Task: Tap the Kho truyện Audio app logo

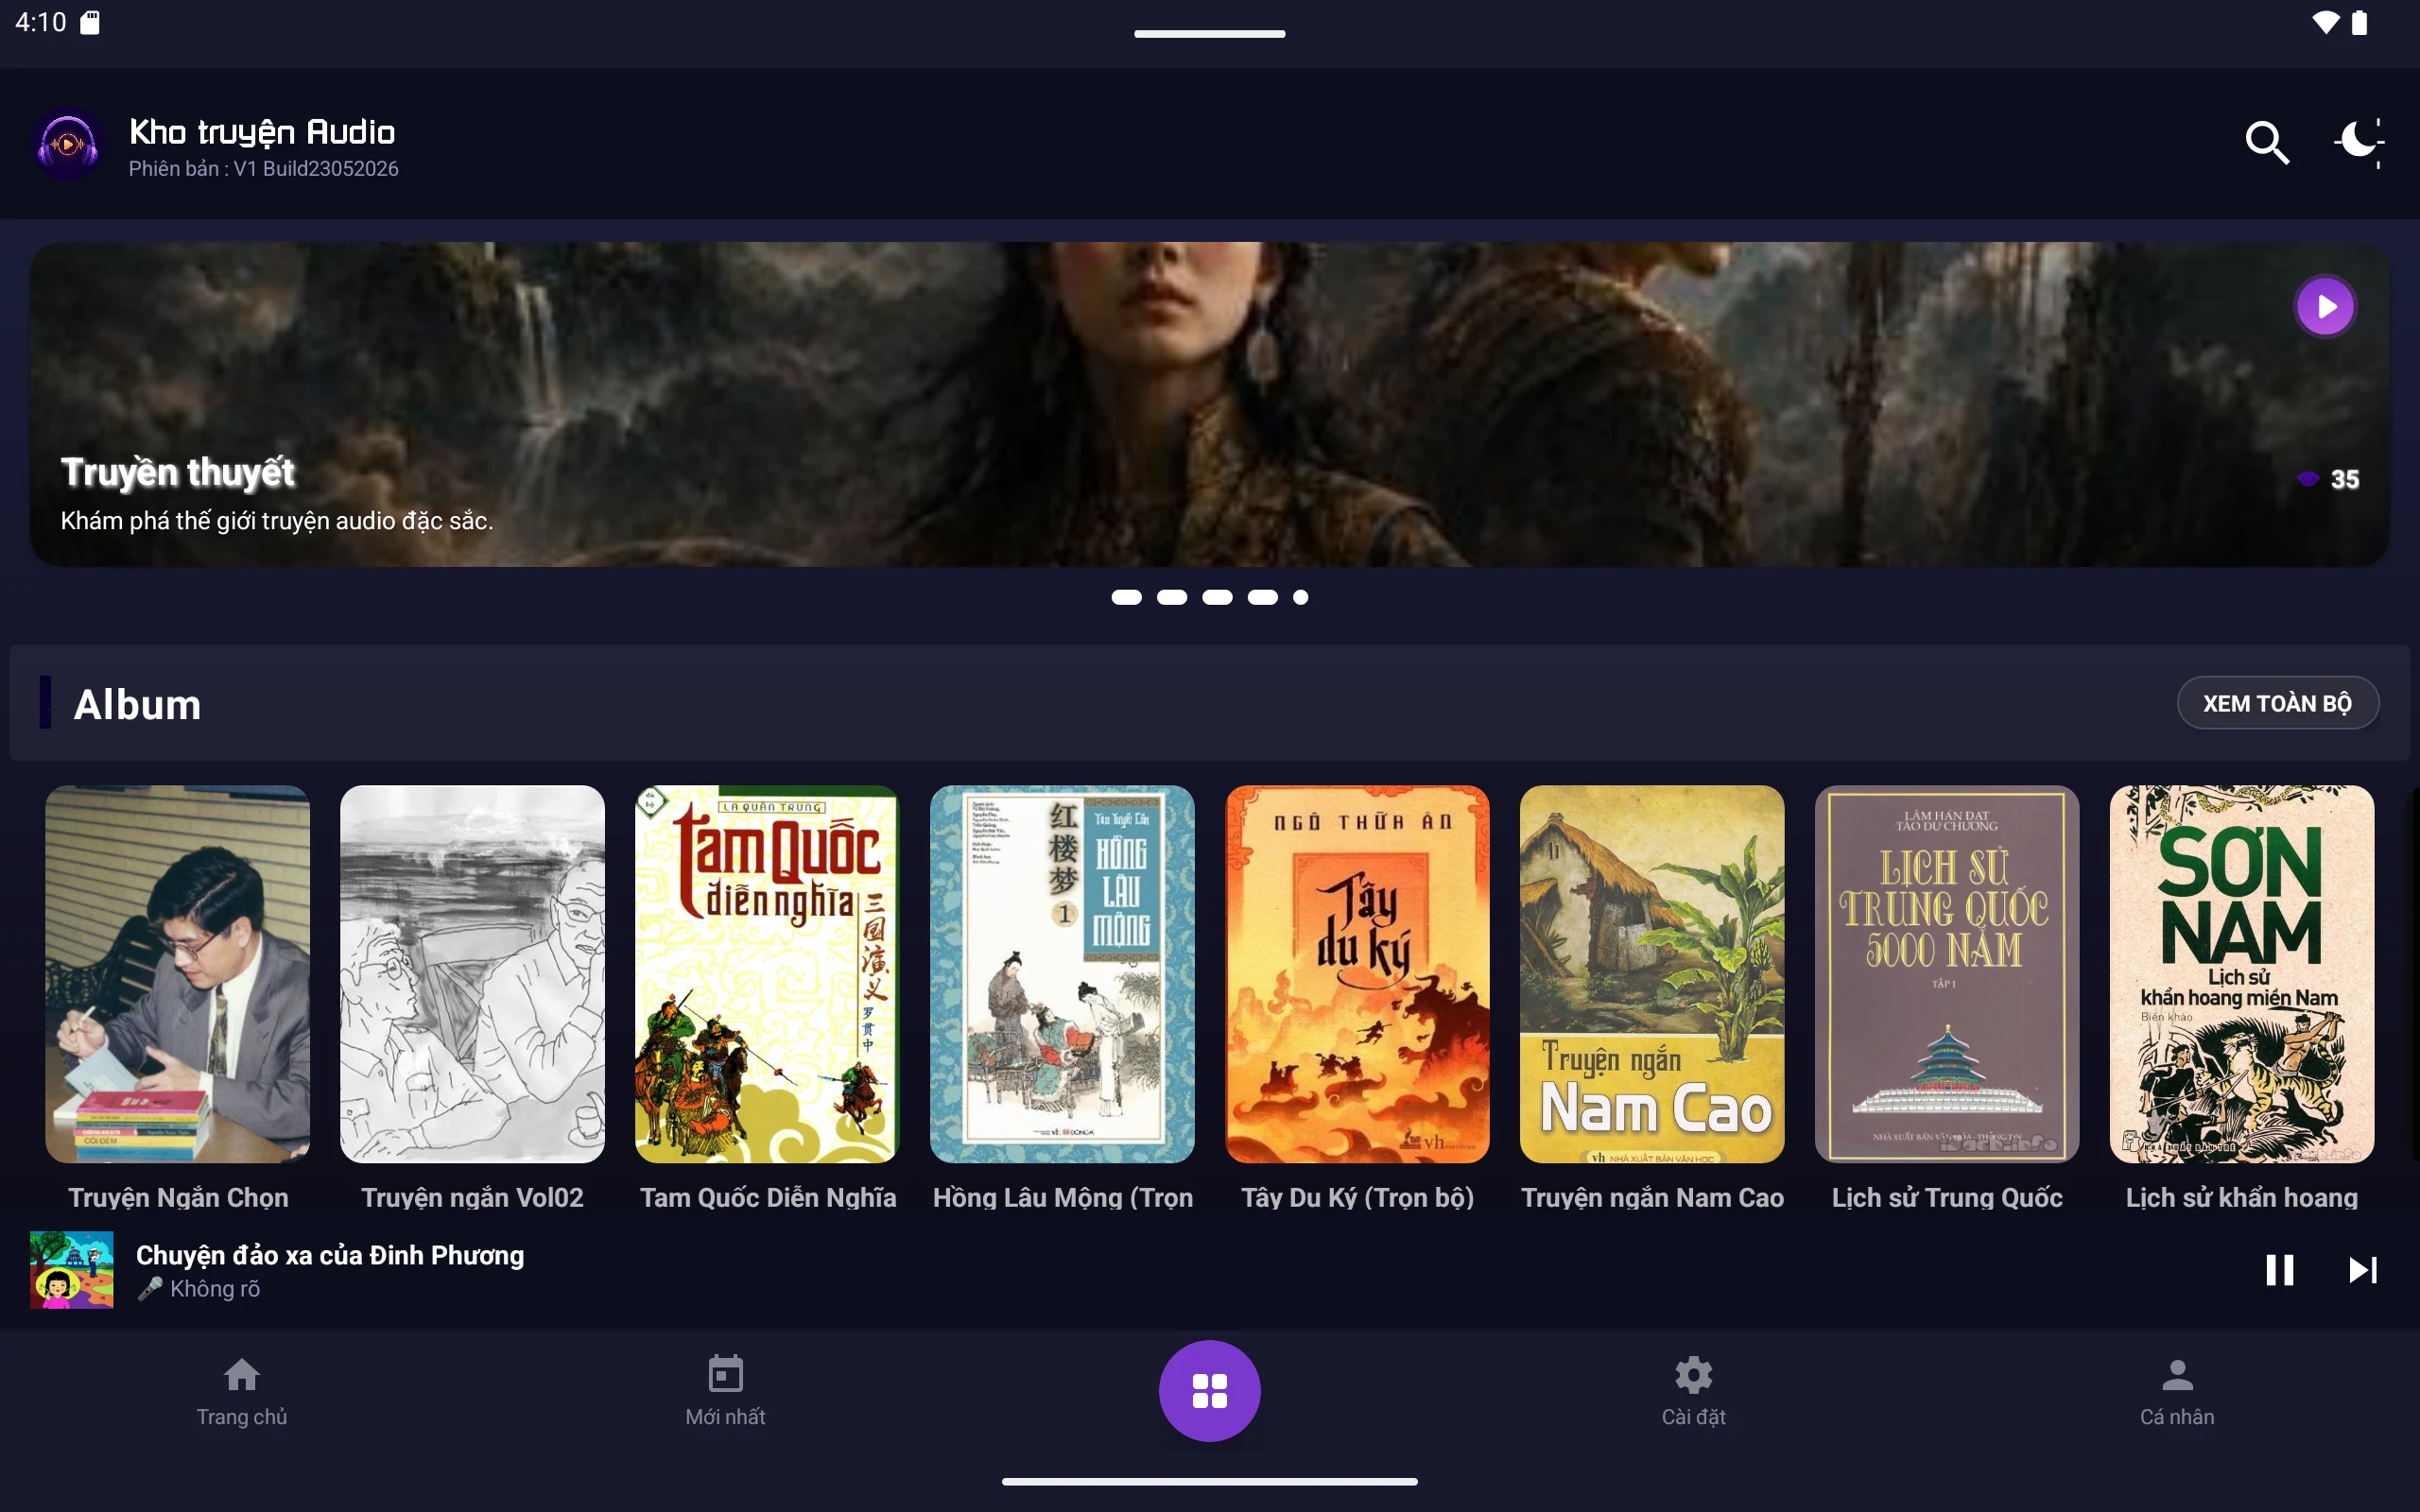Action: point(67,145)
